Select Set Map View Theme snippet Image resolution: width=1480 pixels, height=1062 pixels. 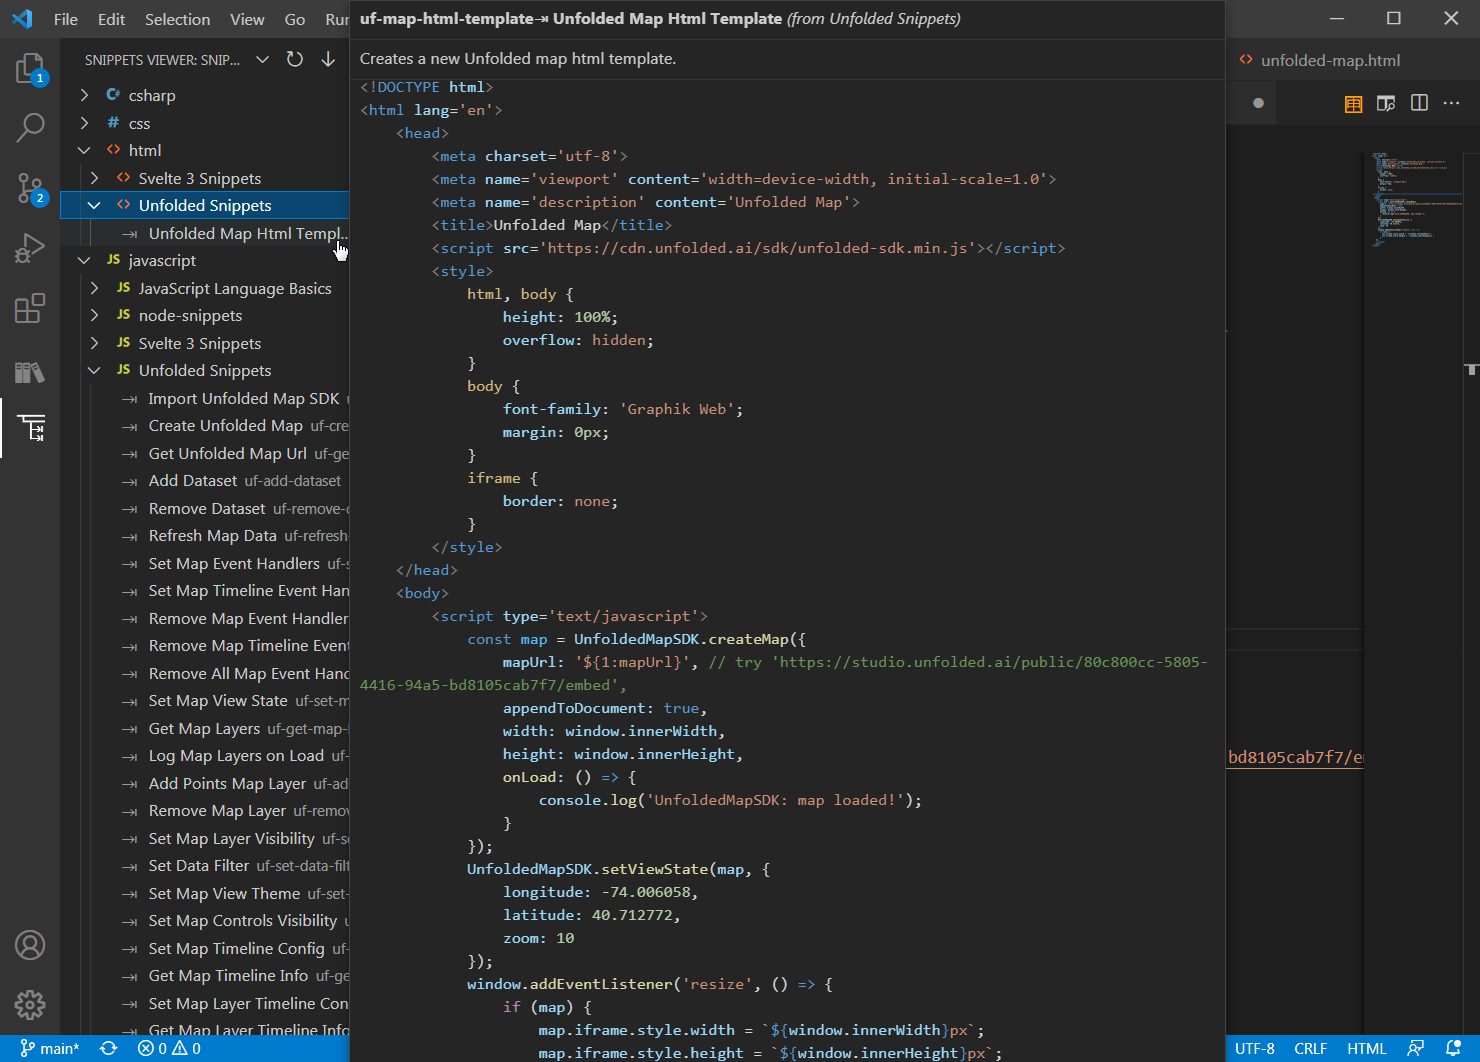(205, 893)
